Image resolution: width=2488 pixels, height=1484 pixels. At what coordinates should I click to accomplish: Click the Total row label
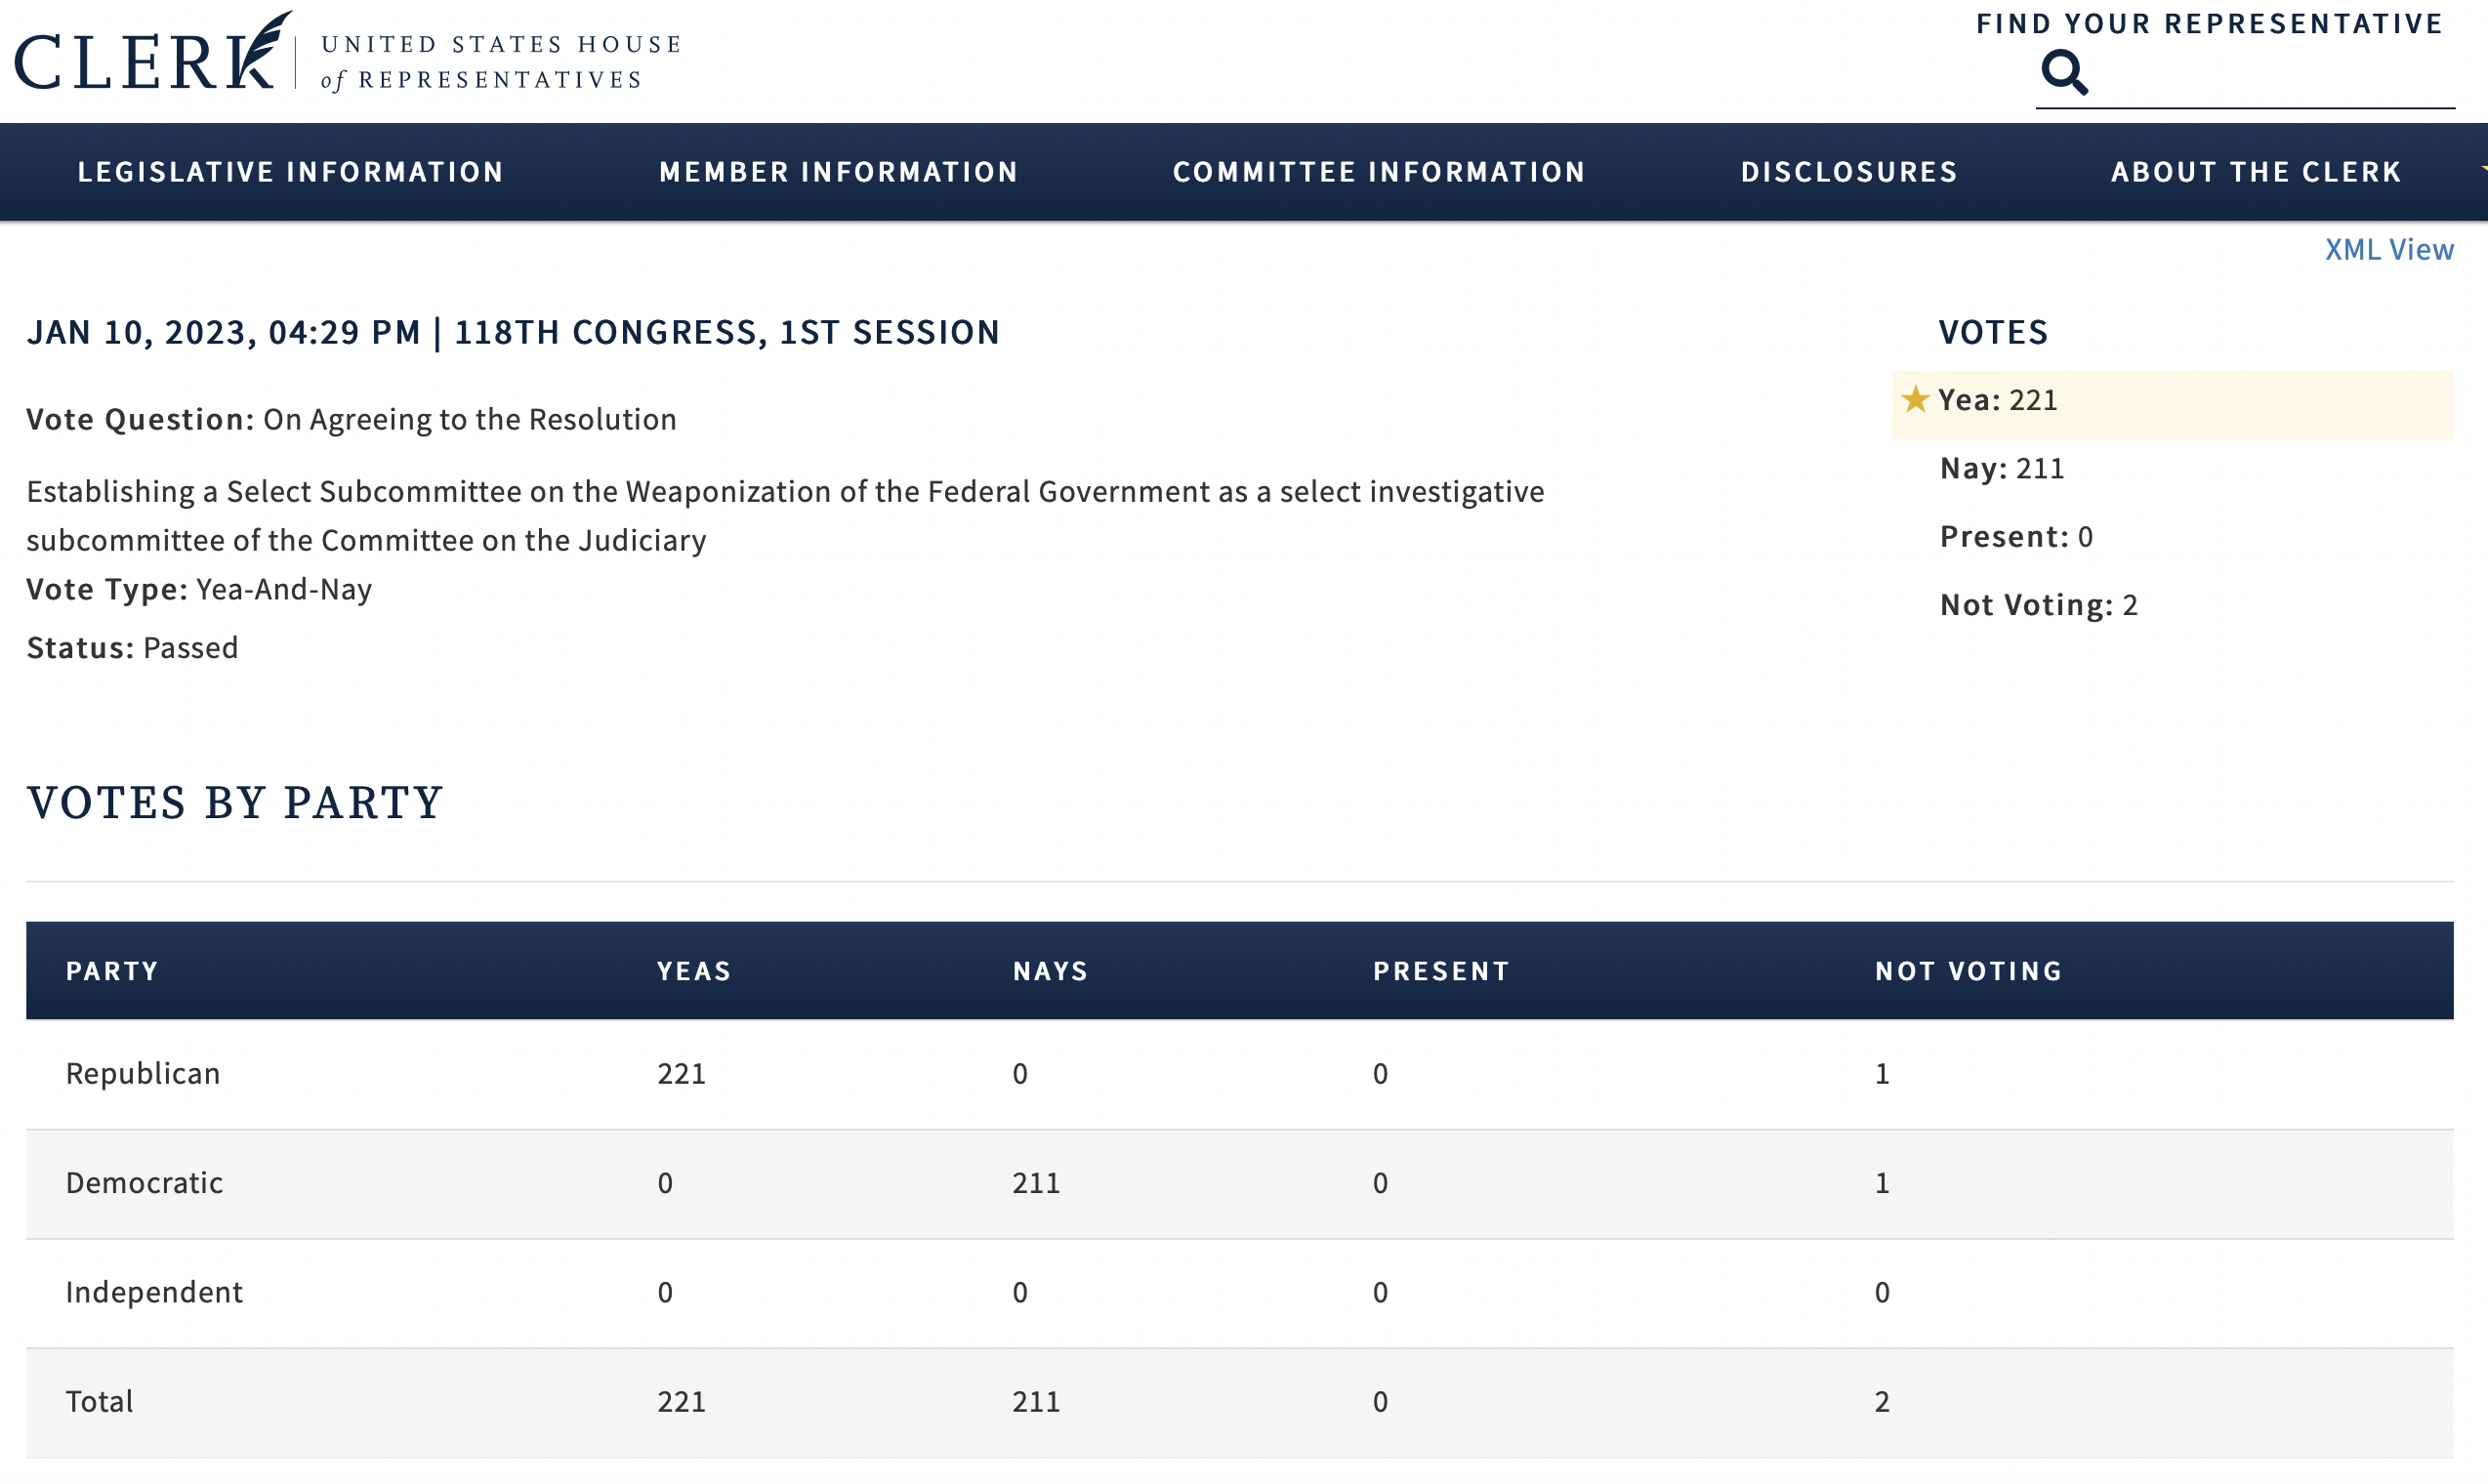99,1401
